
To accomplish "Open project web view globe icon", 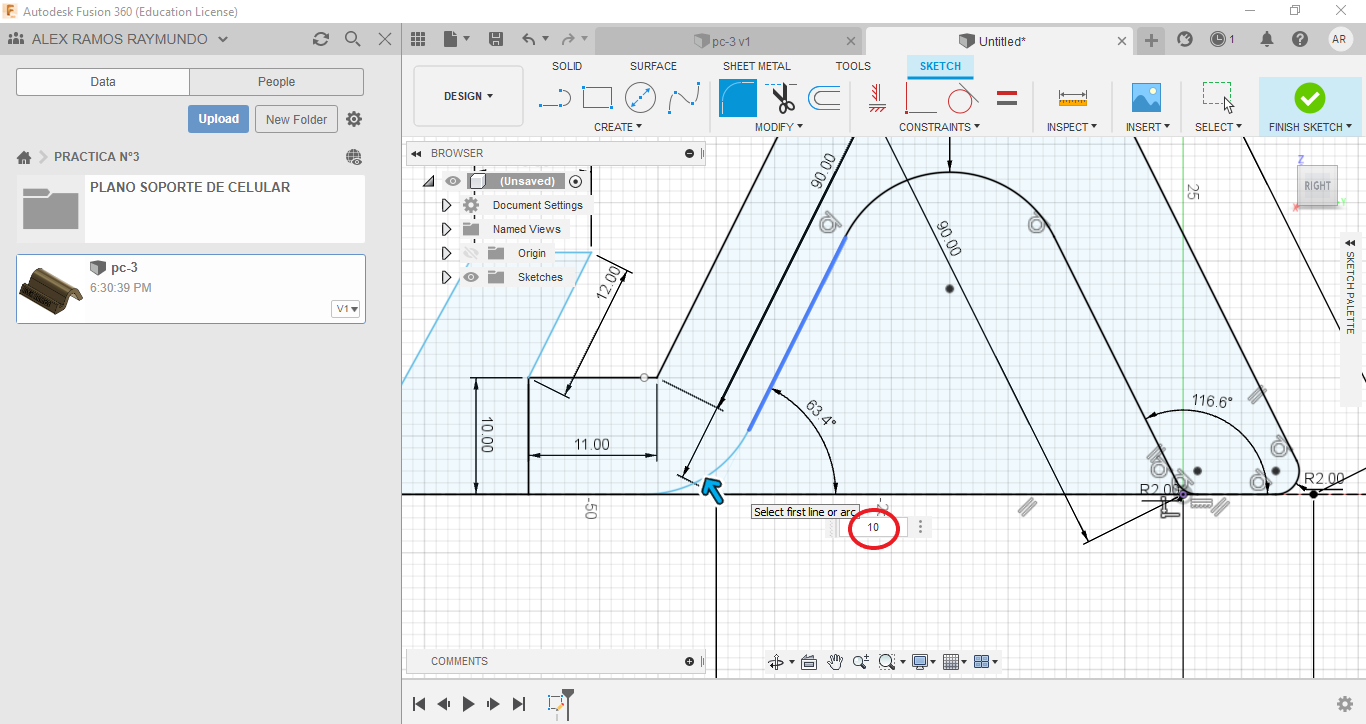I will click(x=353, y=157).
